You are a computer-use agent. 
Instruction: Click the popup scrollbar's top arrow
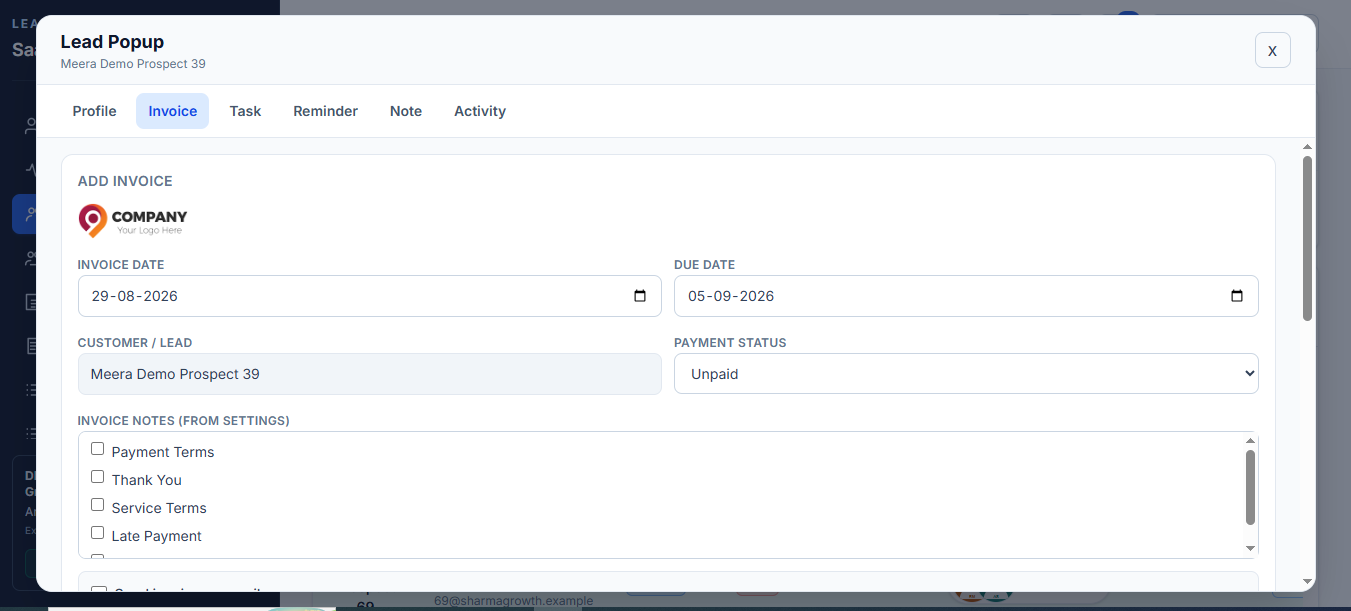coord(1307,147)
